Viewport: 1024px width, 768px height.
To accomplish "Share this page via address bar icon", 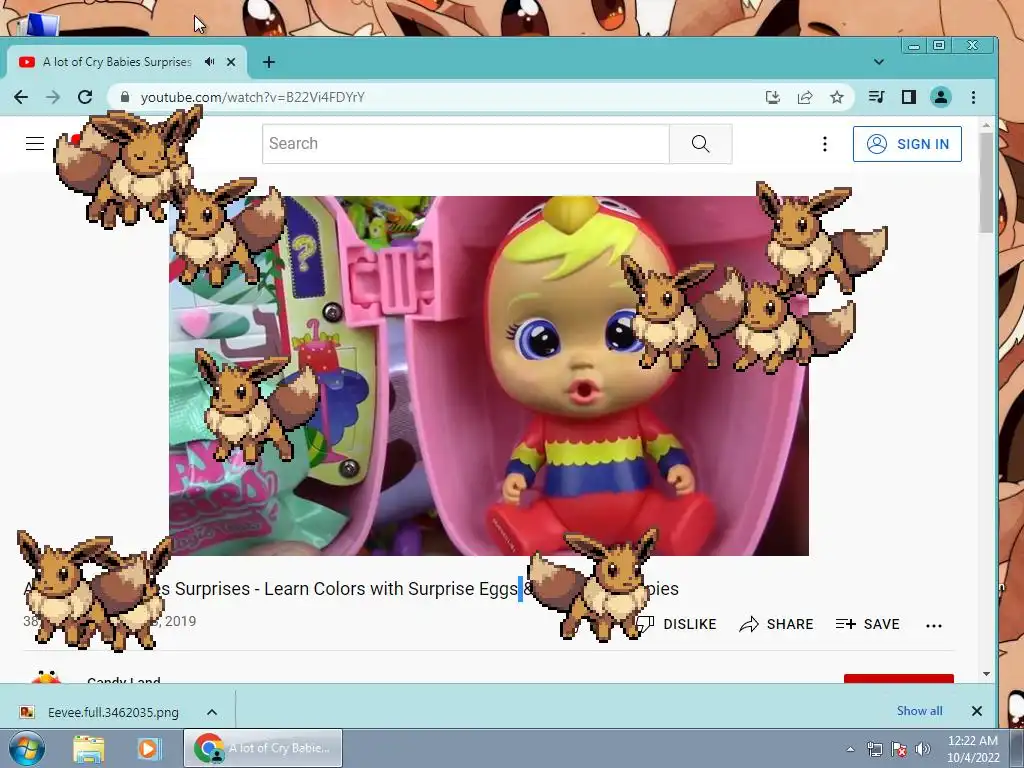I will [x=805, y=97].
